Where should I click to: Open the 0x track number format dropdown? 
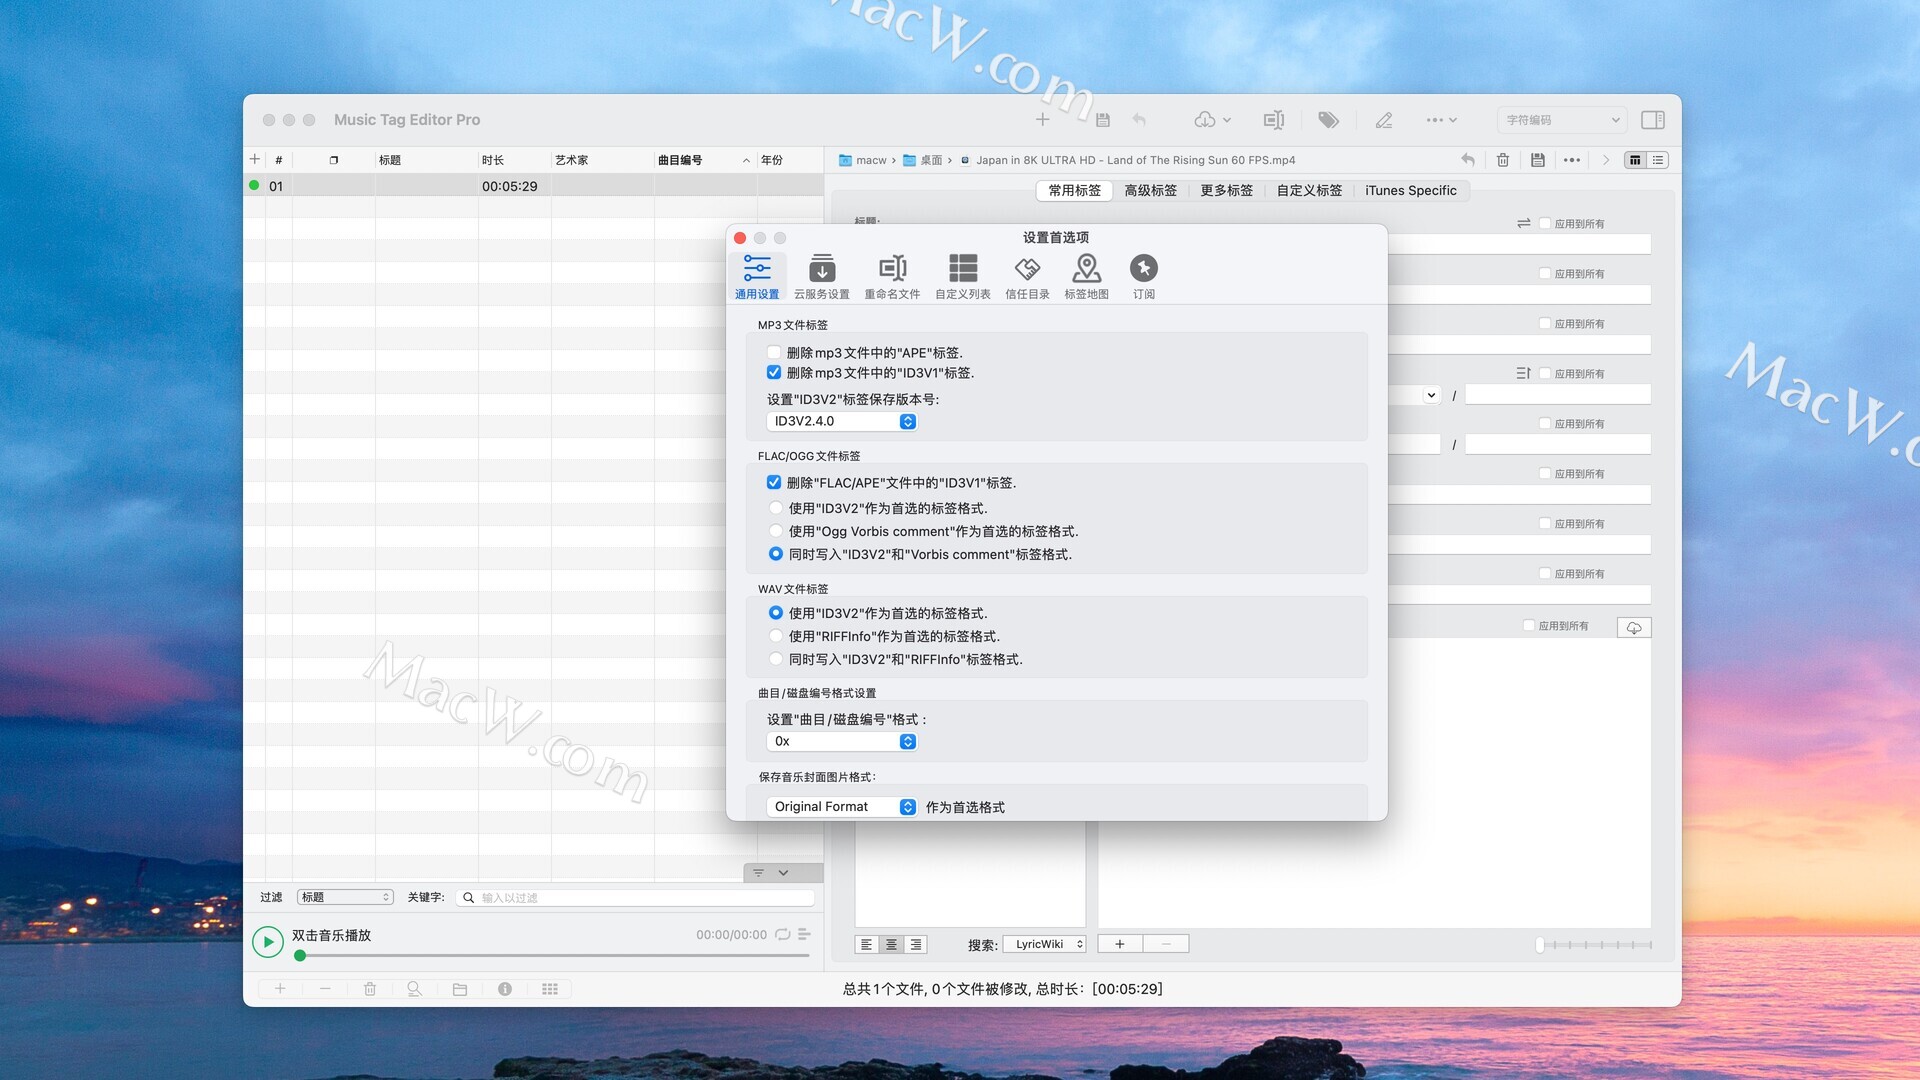tap(841, 741)
